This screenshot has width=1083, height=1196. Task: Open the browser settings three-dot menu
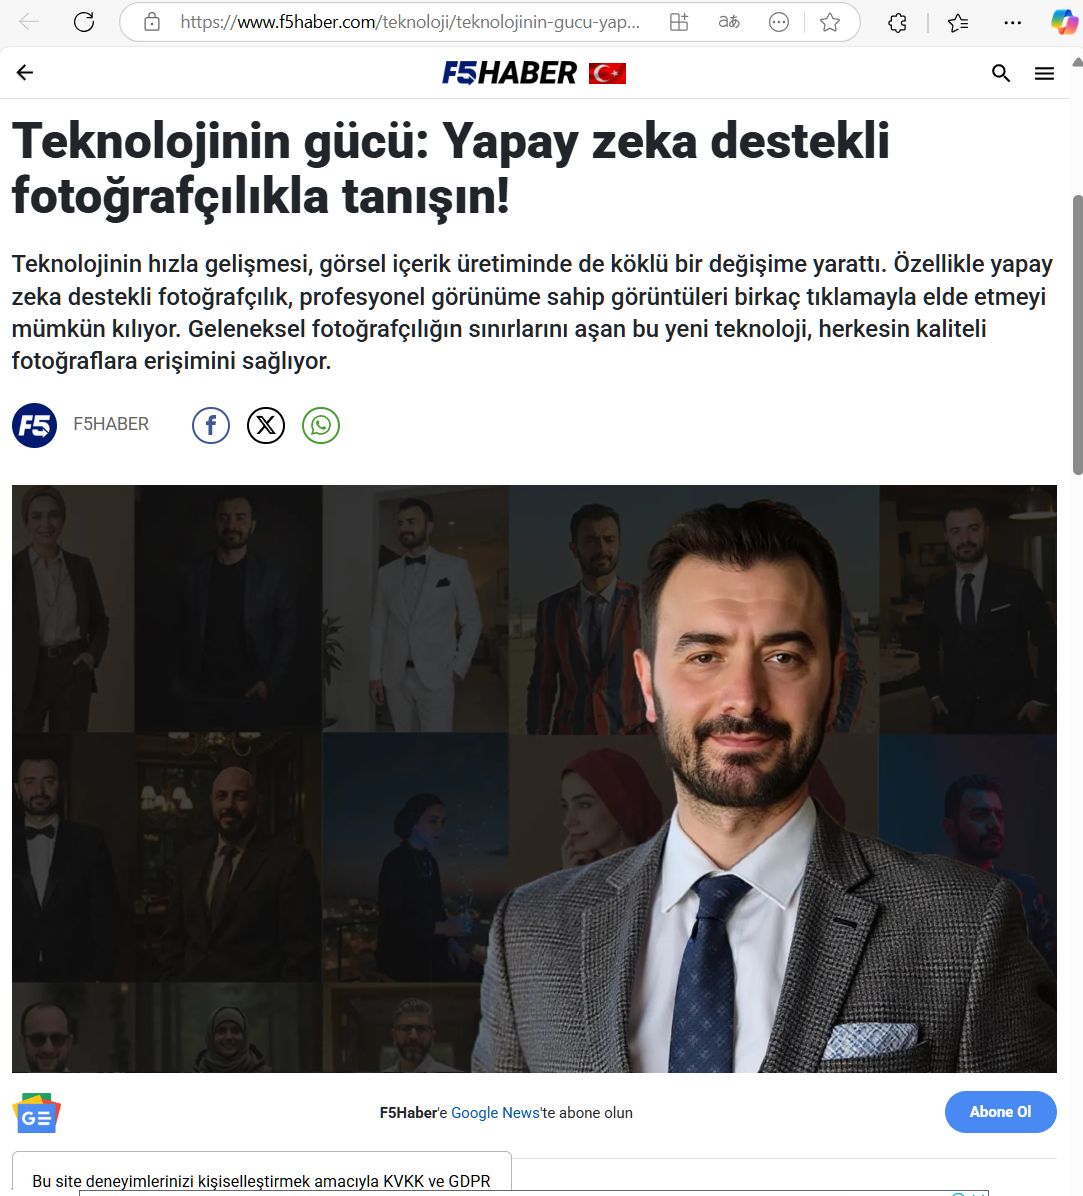[1013, 23]
